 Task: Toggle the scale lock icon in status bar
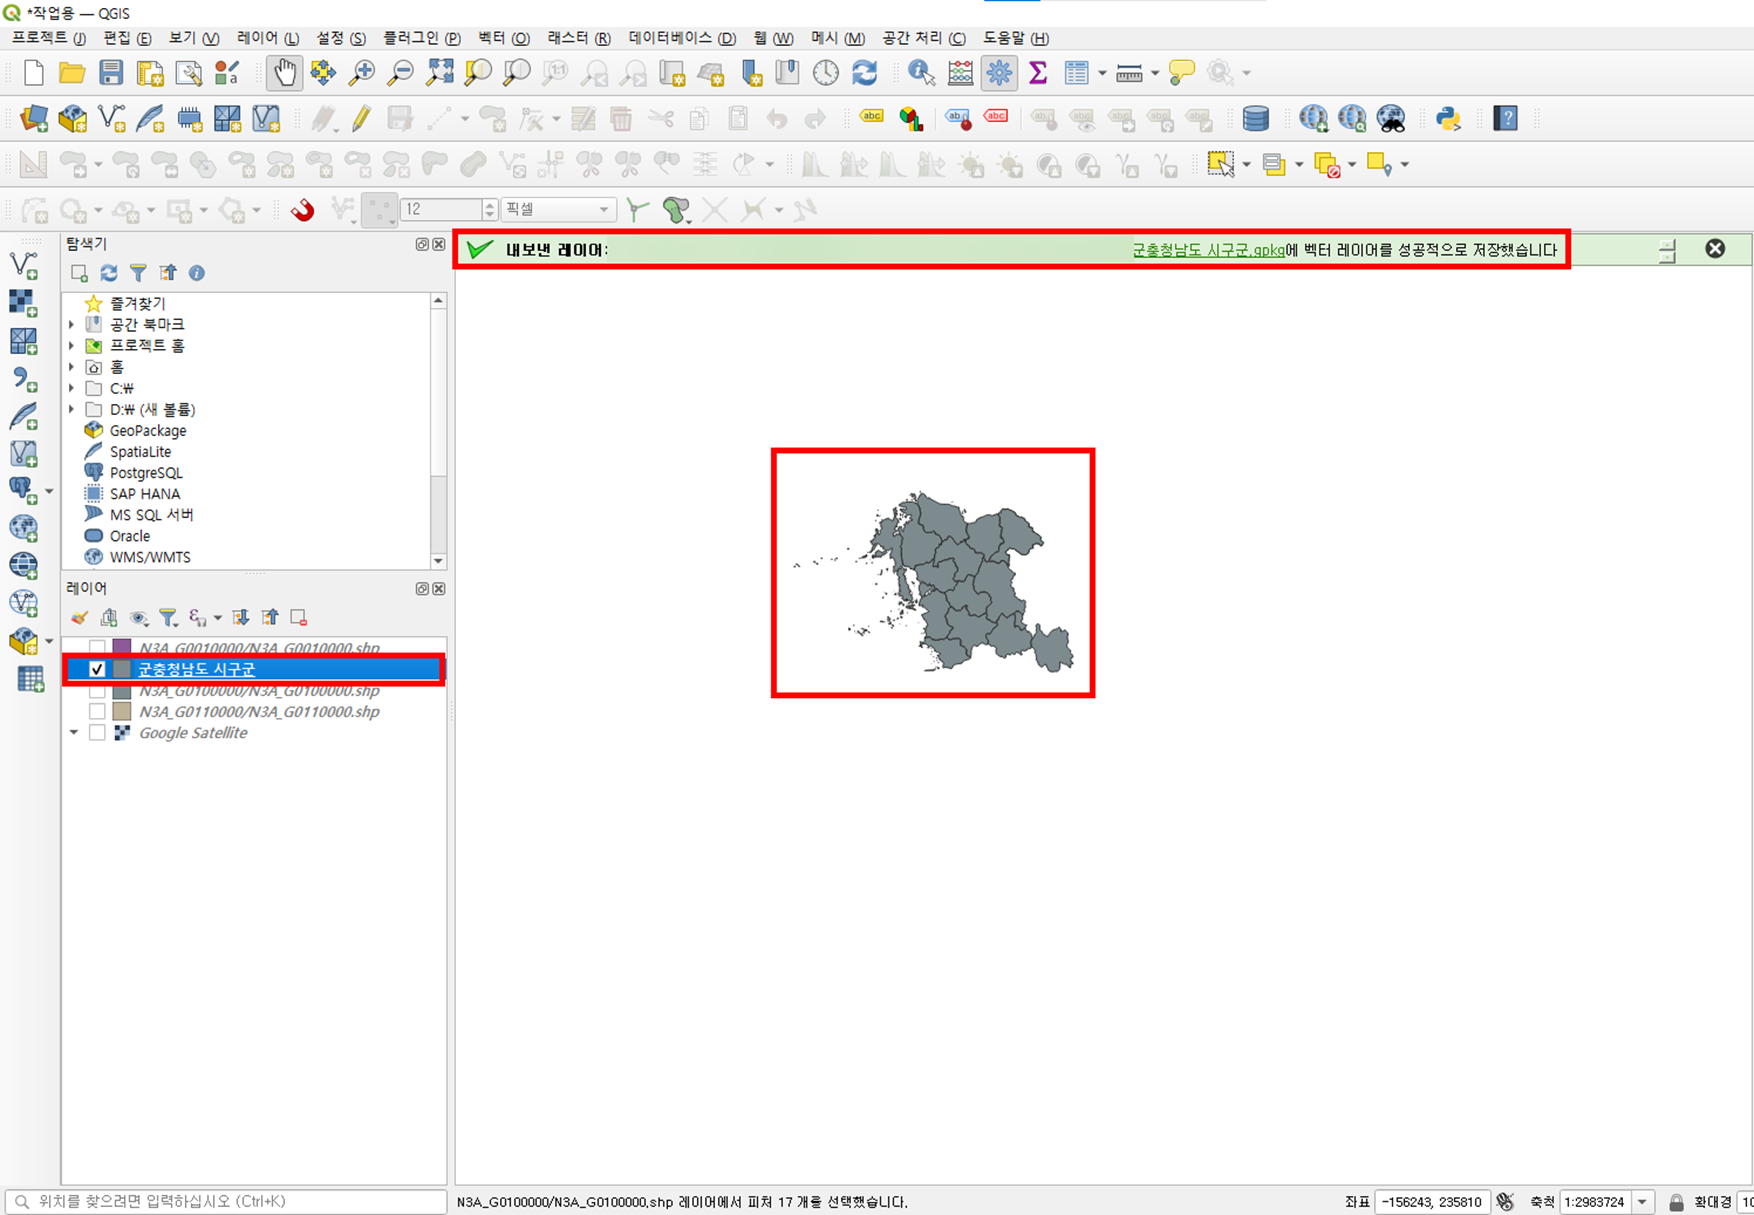coord(1676,1202)
